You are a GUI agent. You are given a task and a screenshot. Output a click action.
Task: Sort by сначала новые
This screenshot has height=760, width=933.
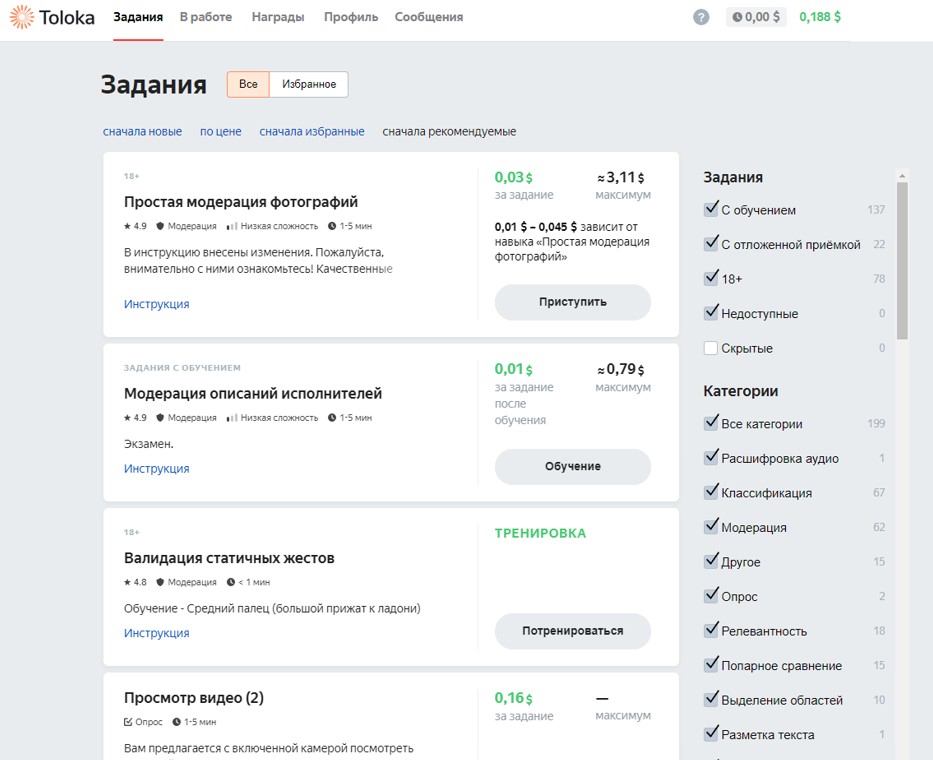[142, 132]
